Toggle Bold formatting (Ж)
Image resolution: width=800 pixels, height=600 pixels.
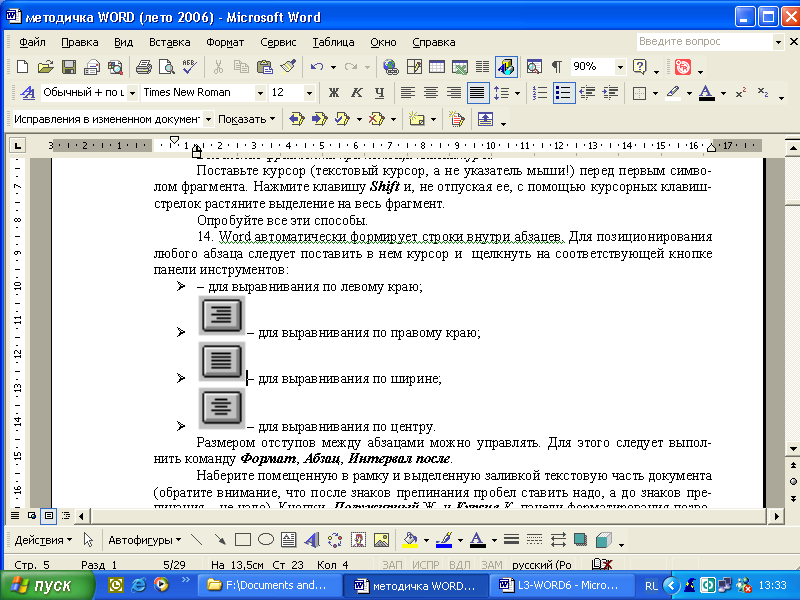[x=334, y=93]
